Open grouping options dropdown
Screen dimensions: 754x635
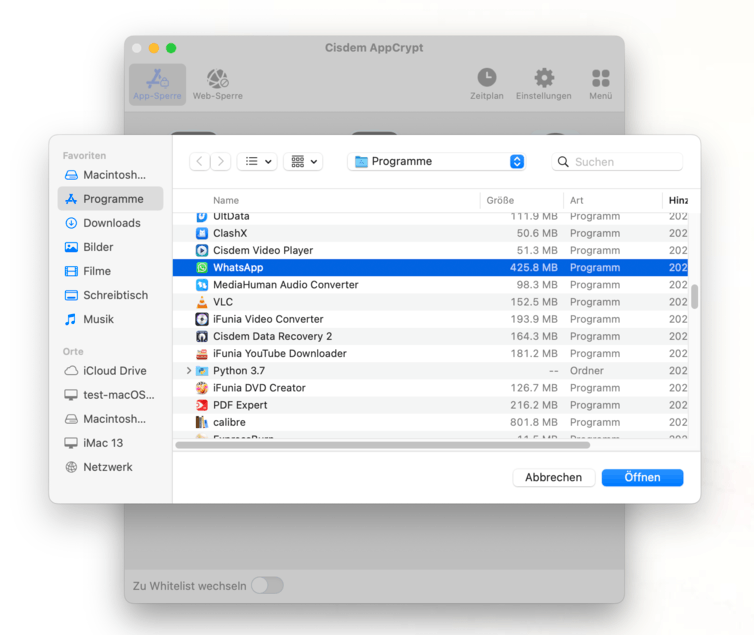303,162
